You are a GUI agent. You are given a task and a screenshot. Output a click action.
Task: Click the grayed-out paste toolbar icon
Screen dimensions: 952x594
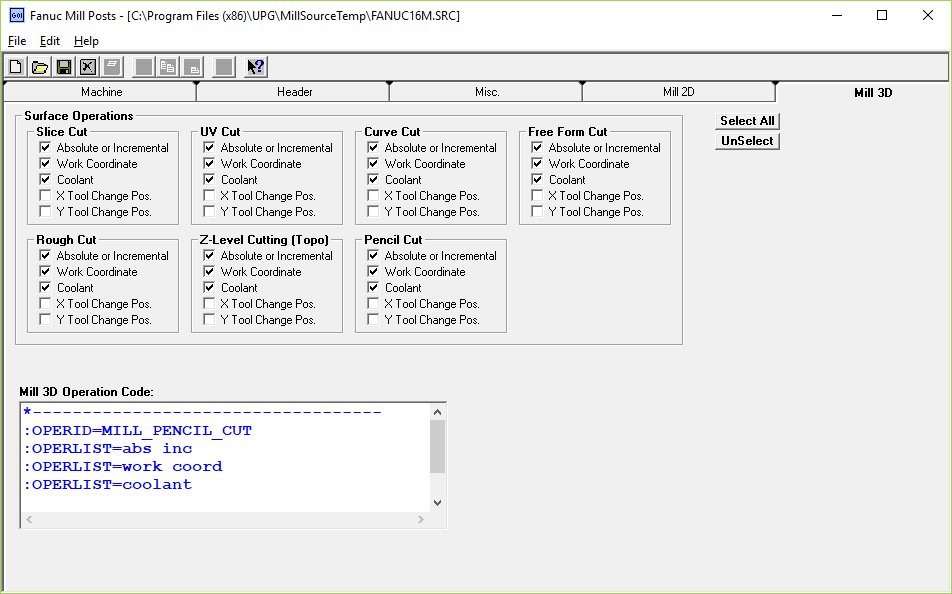click(x=192, y=67)
